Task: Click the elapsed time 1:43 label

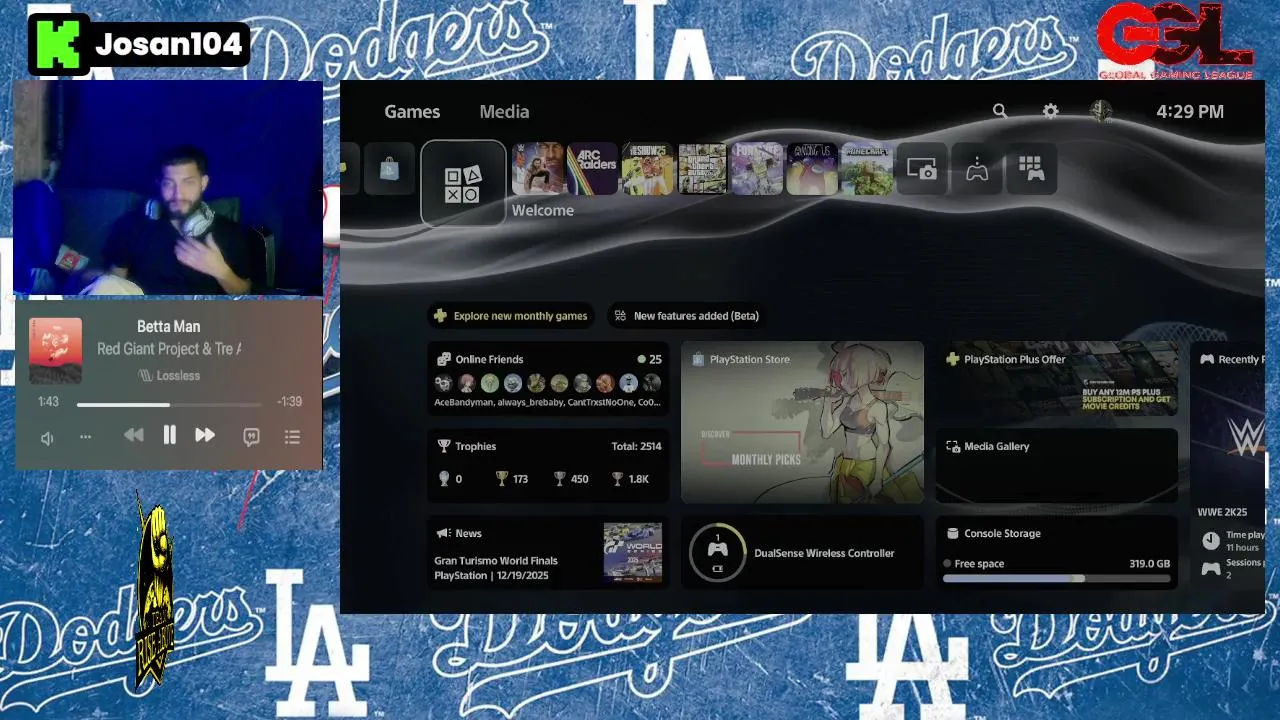Action: [49, 401]
